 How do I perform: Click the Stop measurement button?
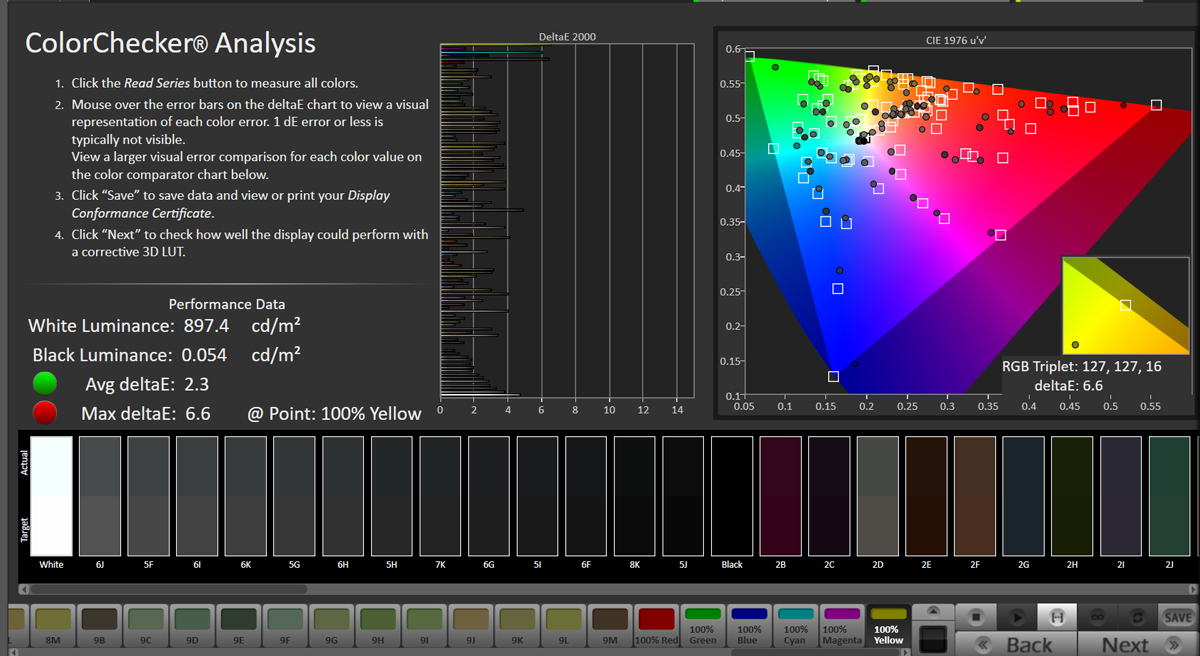977,618
